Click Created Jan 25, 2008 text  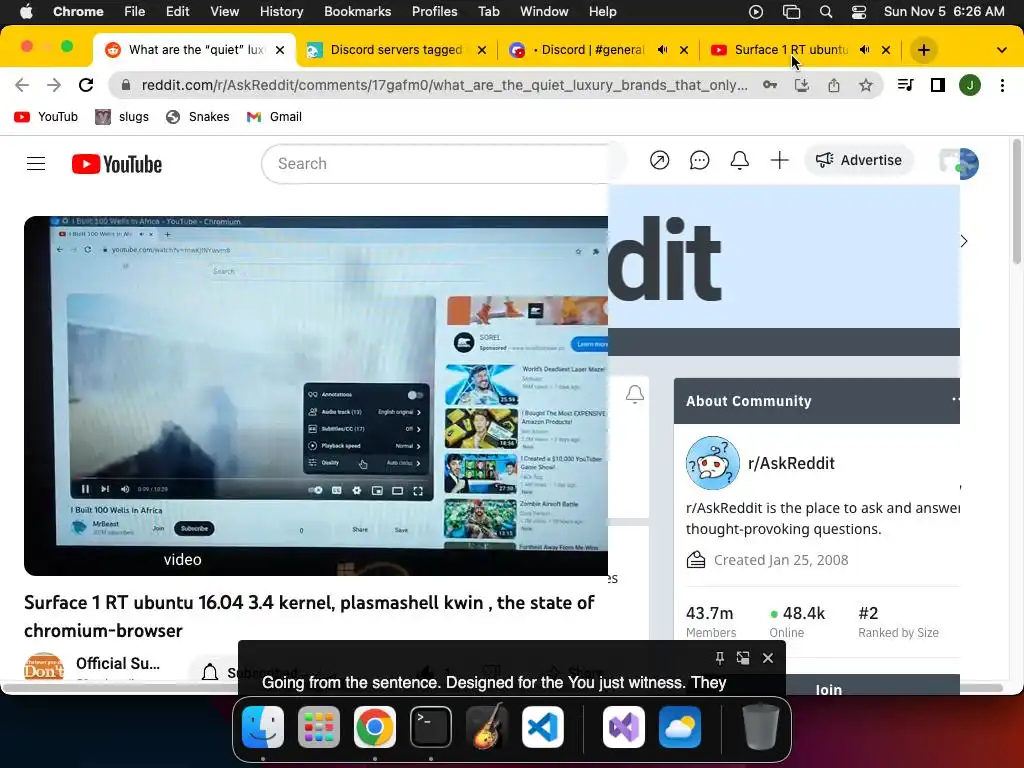click(781, 560)
